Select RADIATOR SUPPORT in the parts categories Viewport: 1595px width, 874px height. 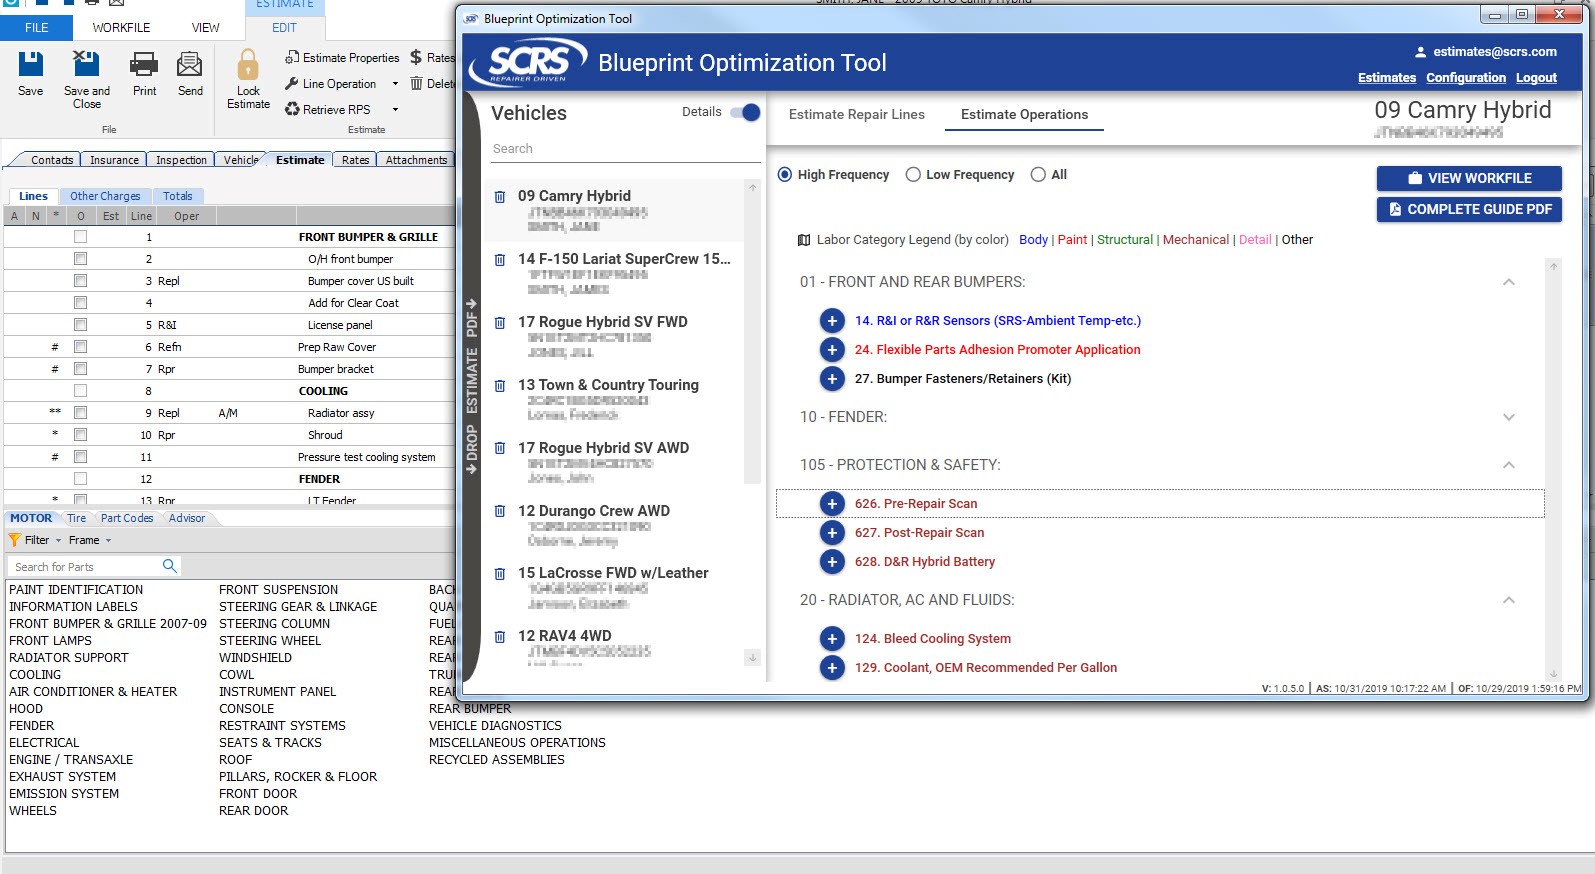click(x=69, y=658)
